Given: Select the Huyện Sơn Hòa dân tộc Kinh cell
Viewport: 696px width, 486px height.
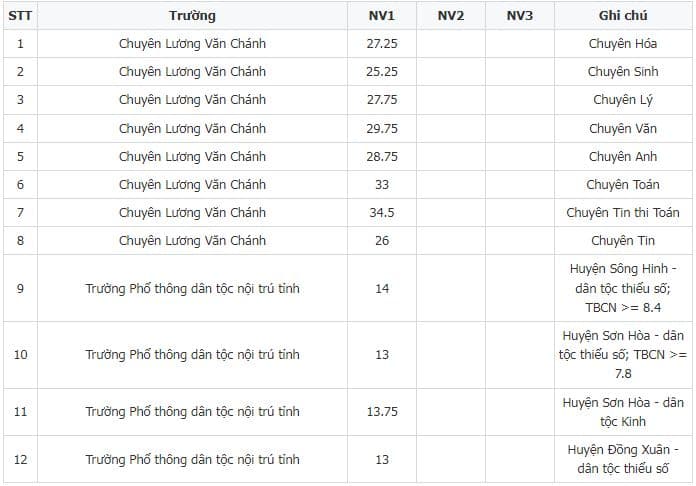Looking at the screenshot, I should pyautogui.click(x=622, y=412).
